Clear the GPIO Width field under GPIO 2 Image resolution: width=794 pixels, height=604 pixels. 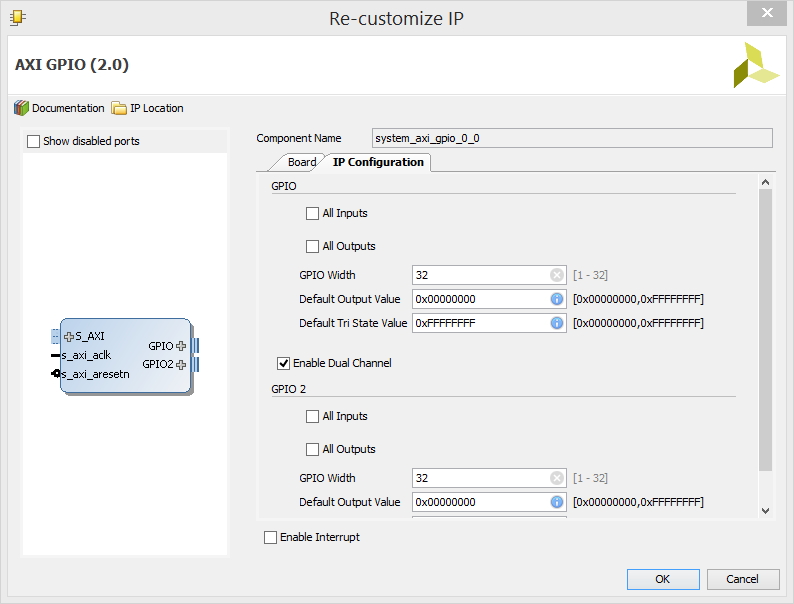pyautogui.click(x=557, y=478)
